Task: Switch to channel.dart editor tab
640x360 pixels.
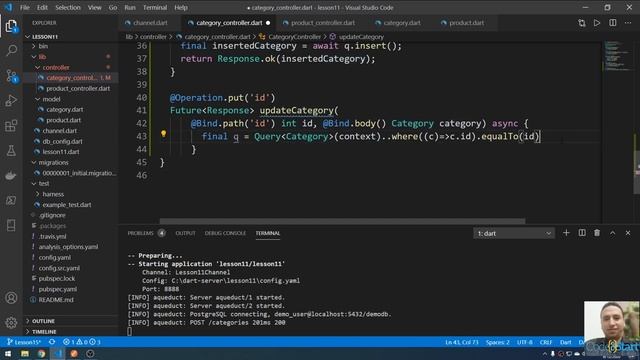Action: (149, 23)
